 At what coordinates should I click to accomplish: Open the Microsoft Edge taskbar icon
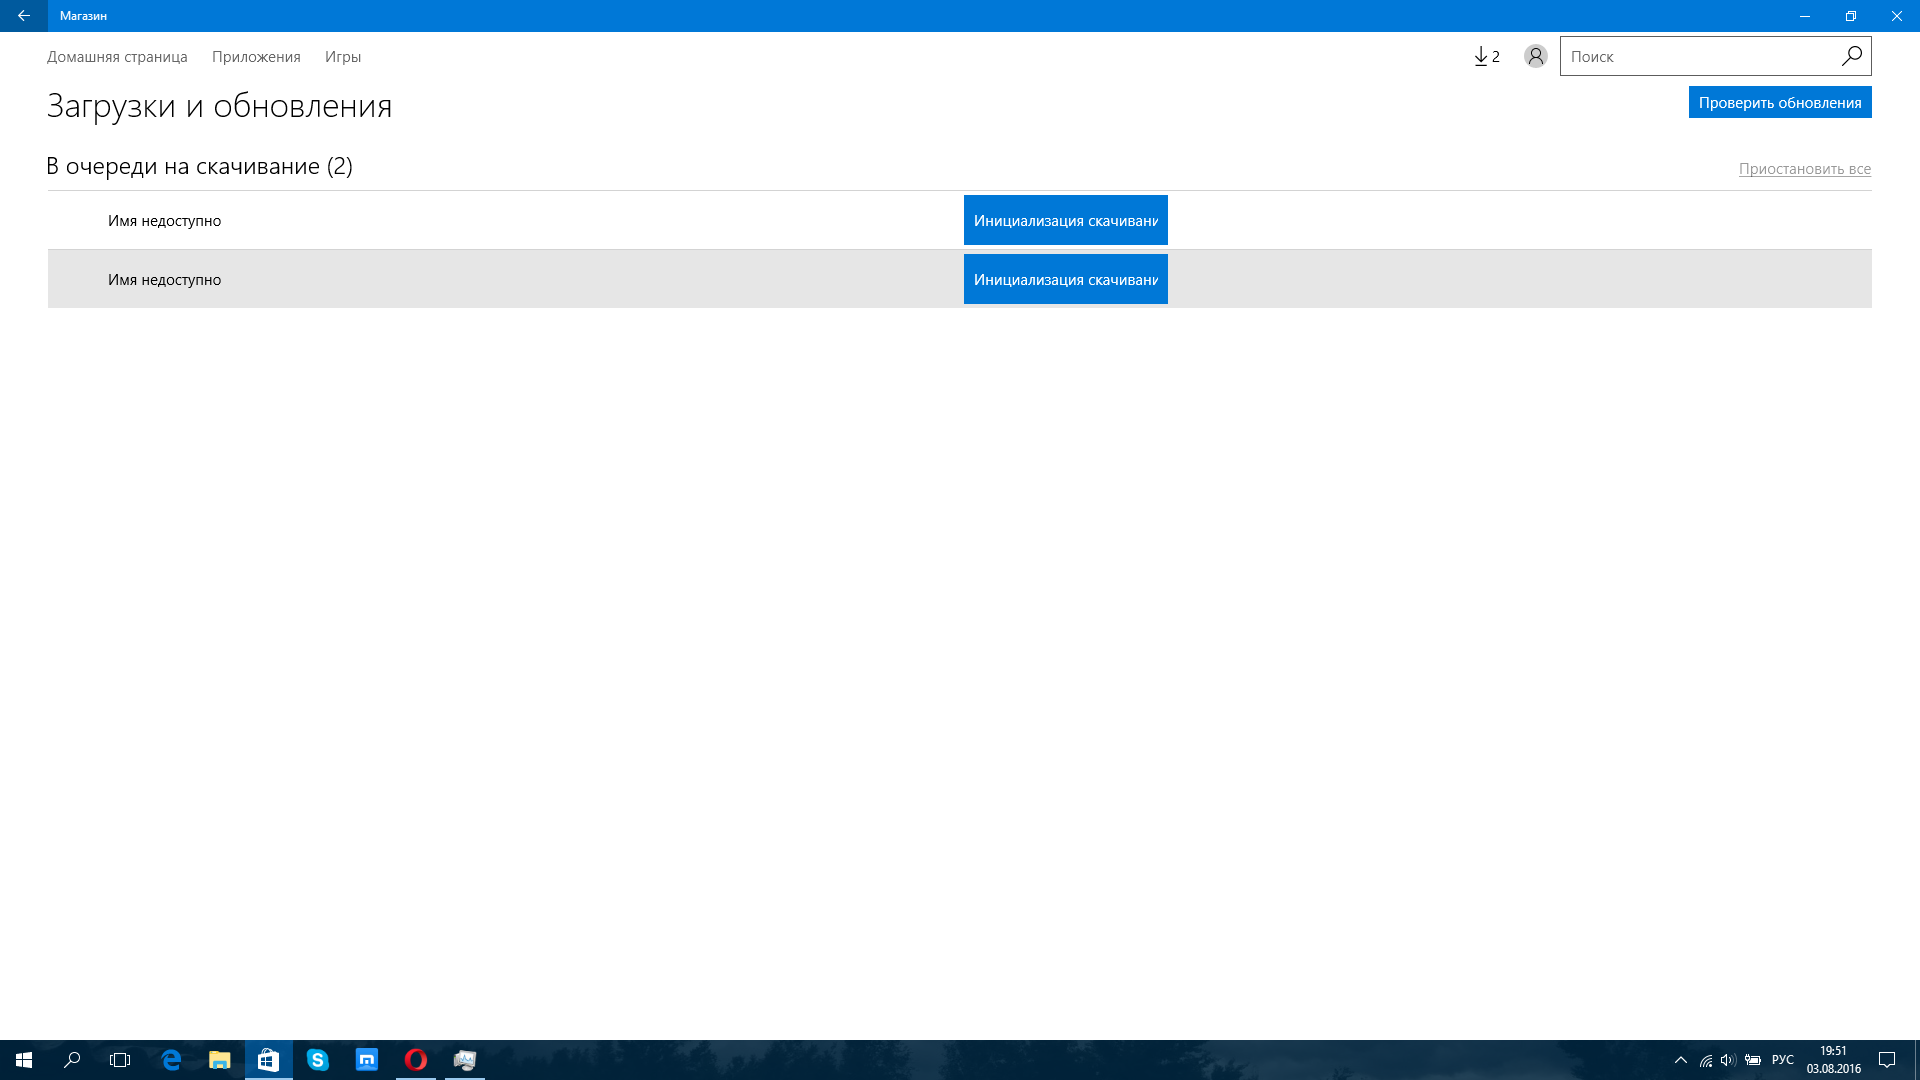click(171, 1060)
